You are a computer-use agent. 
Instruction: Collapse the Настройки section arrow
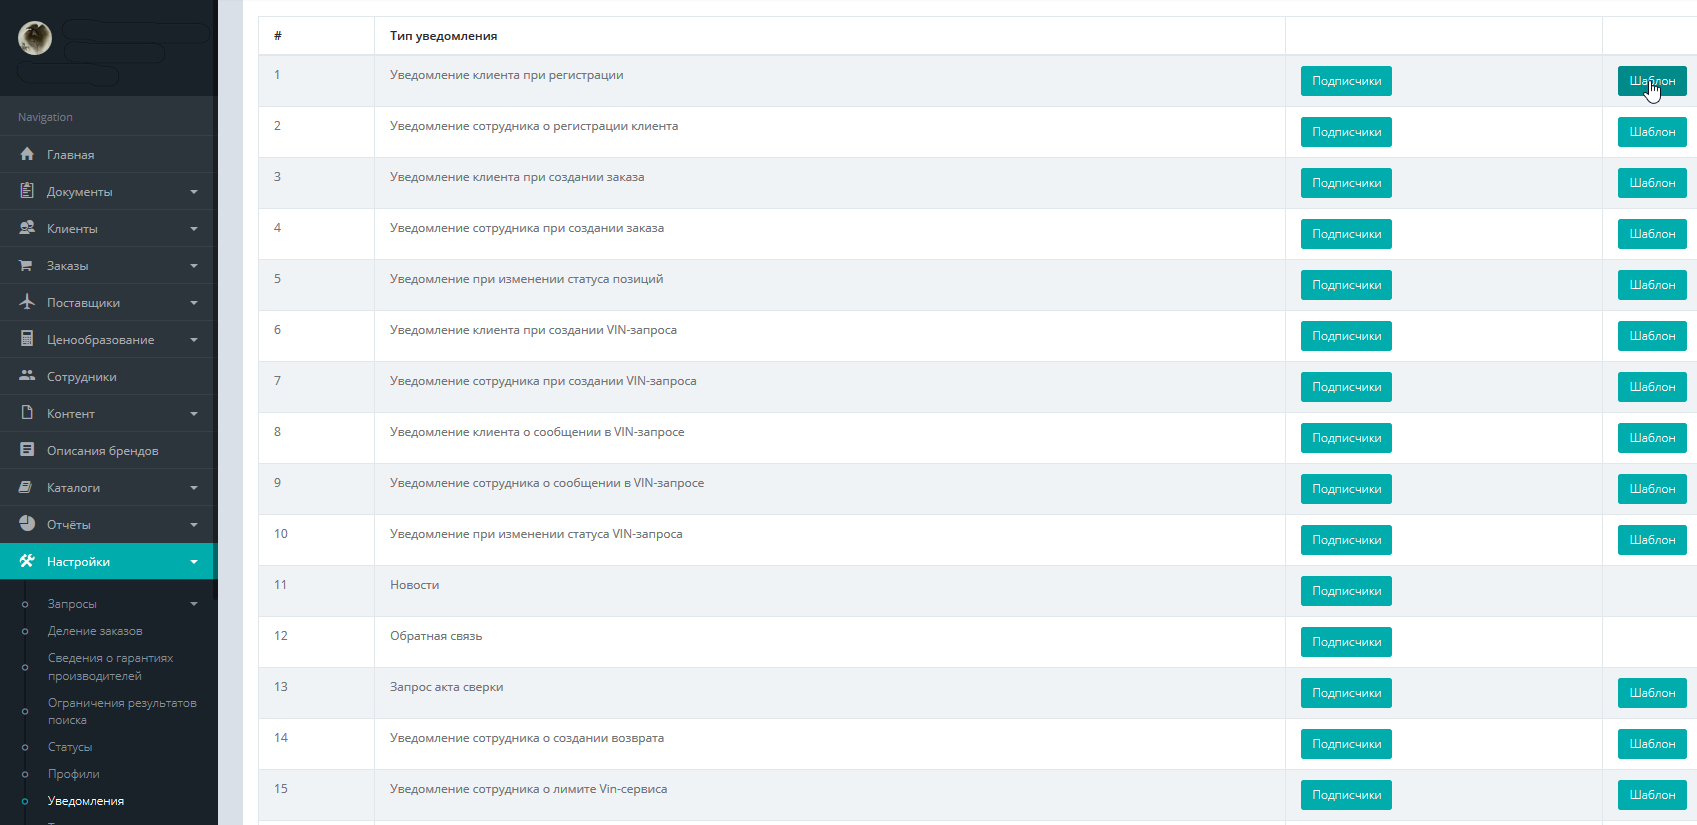click(194, 562)
